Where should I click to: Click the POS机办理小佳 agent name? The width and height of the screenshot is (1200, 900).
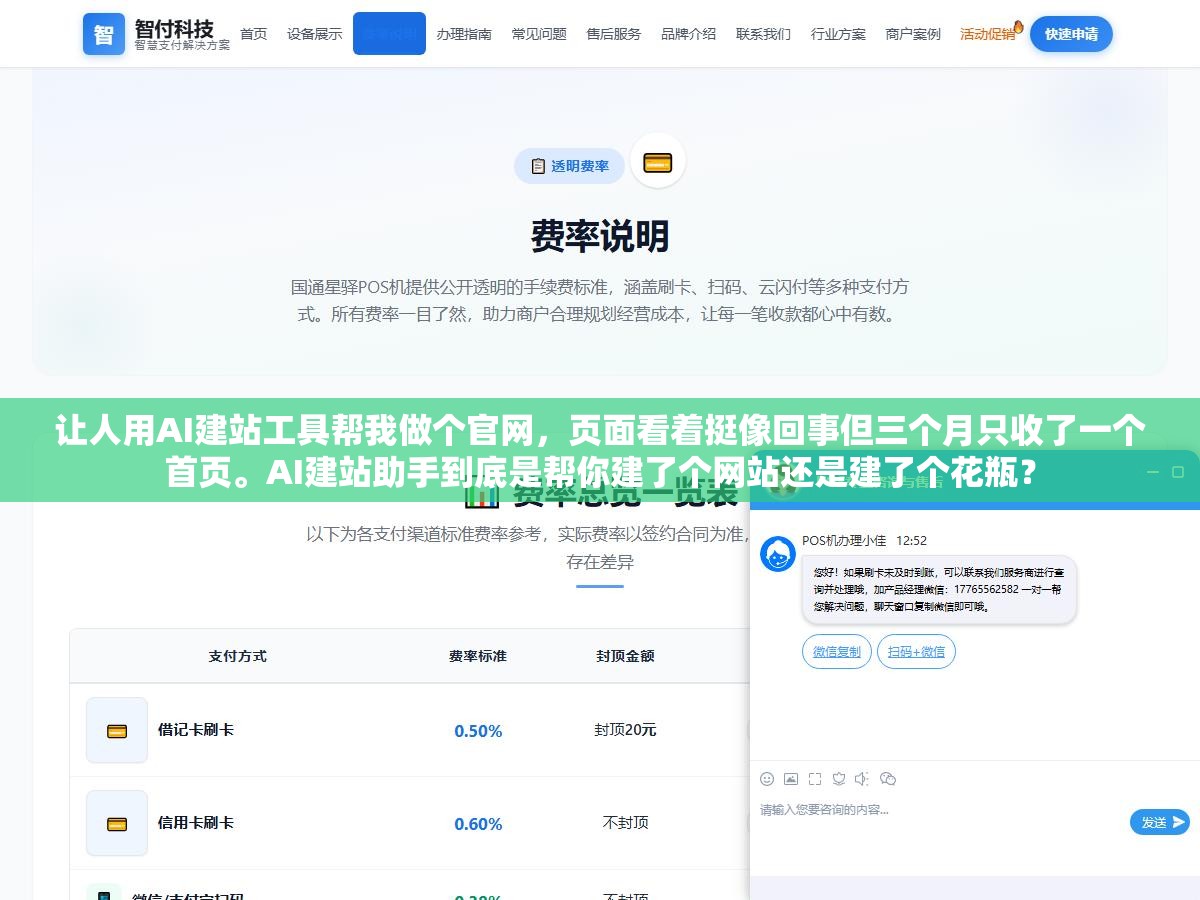point(844,541)
